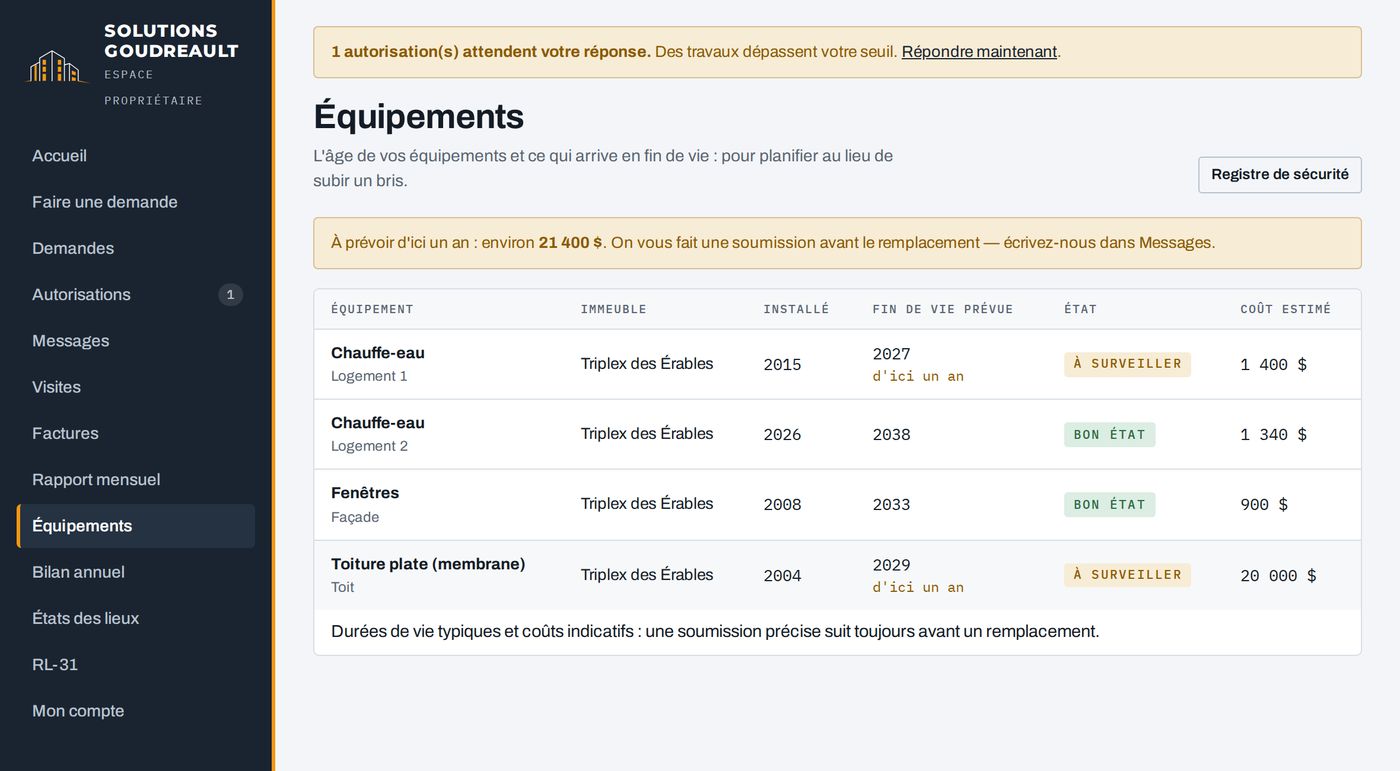The width and height of the screenshot is (1400, 771).
Task: Click the Répondre maintenant link
Action: (979, 52)
